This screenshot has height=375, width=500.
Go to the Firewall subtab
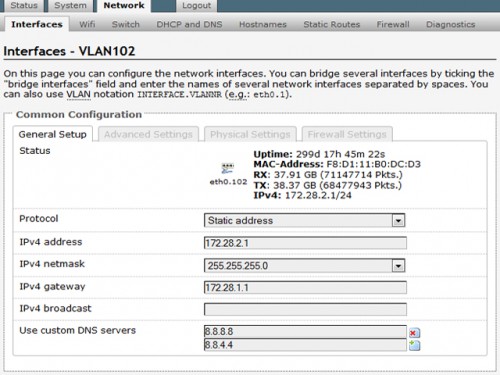[393, 24]
